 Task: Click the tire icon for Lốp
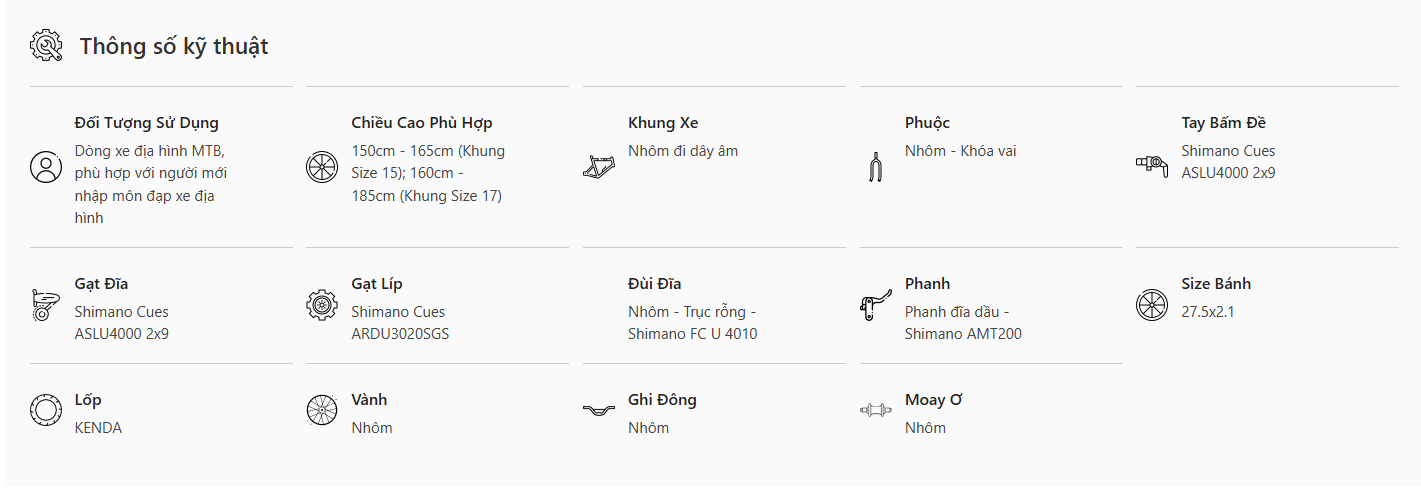click(46, 410)
